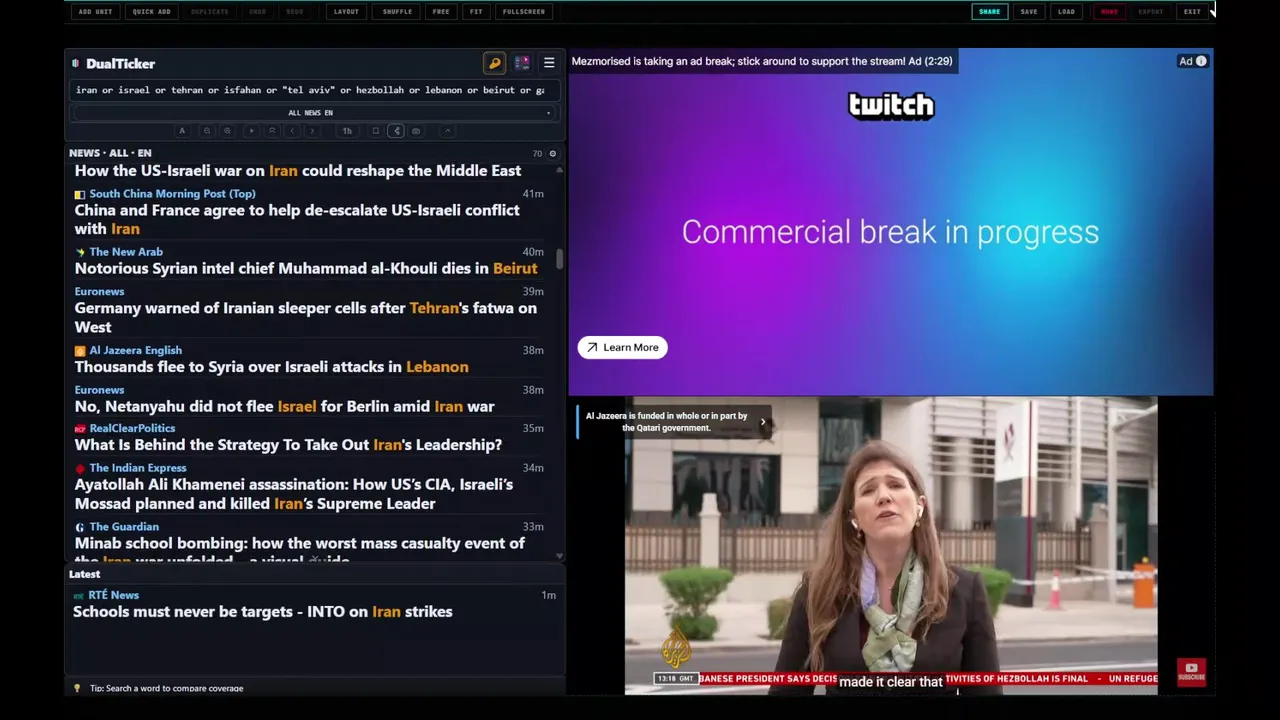
Task: Click the play ticker icon
Action: click(251, 131)
